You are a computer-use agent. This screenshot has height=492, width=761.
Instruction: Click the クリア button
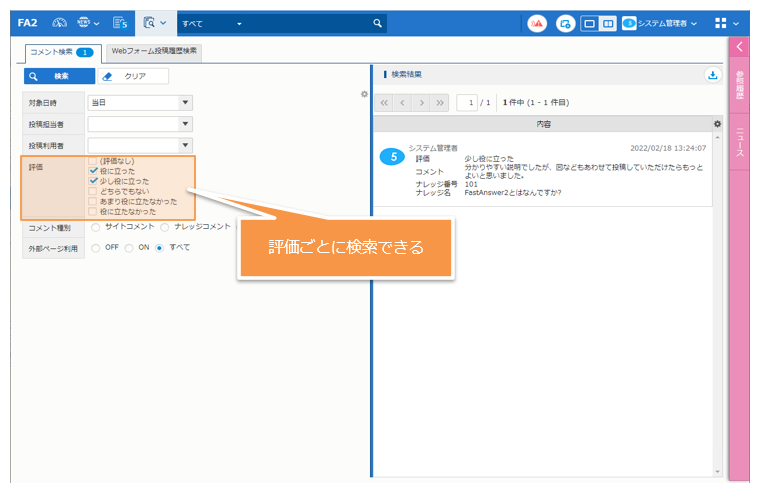[135, 76]
